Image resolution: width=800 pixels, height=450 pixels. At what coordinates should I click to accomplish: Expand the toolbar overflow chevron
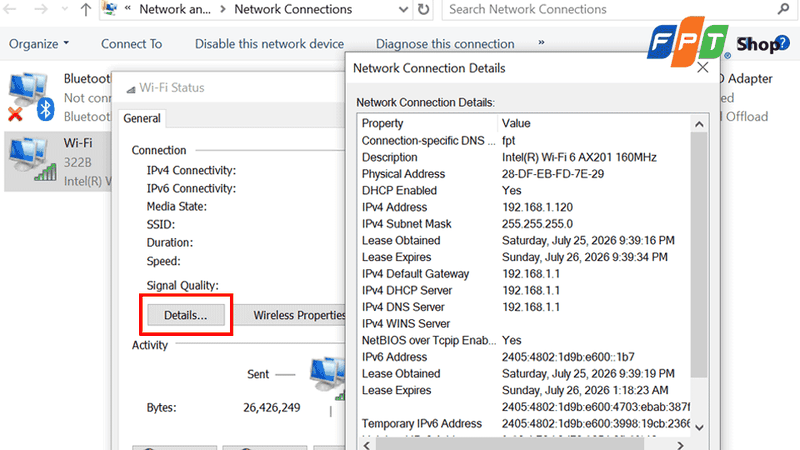pyautogui.click(x=541, y=43)
